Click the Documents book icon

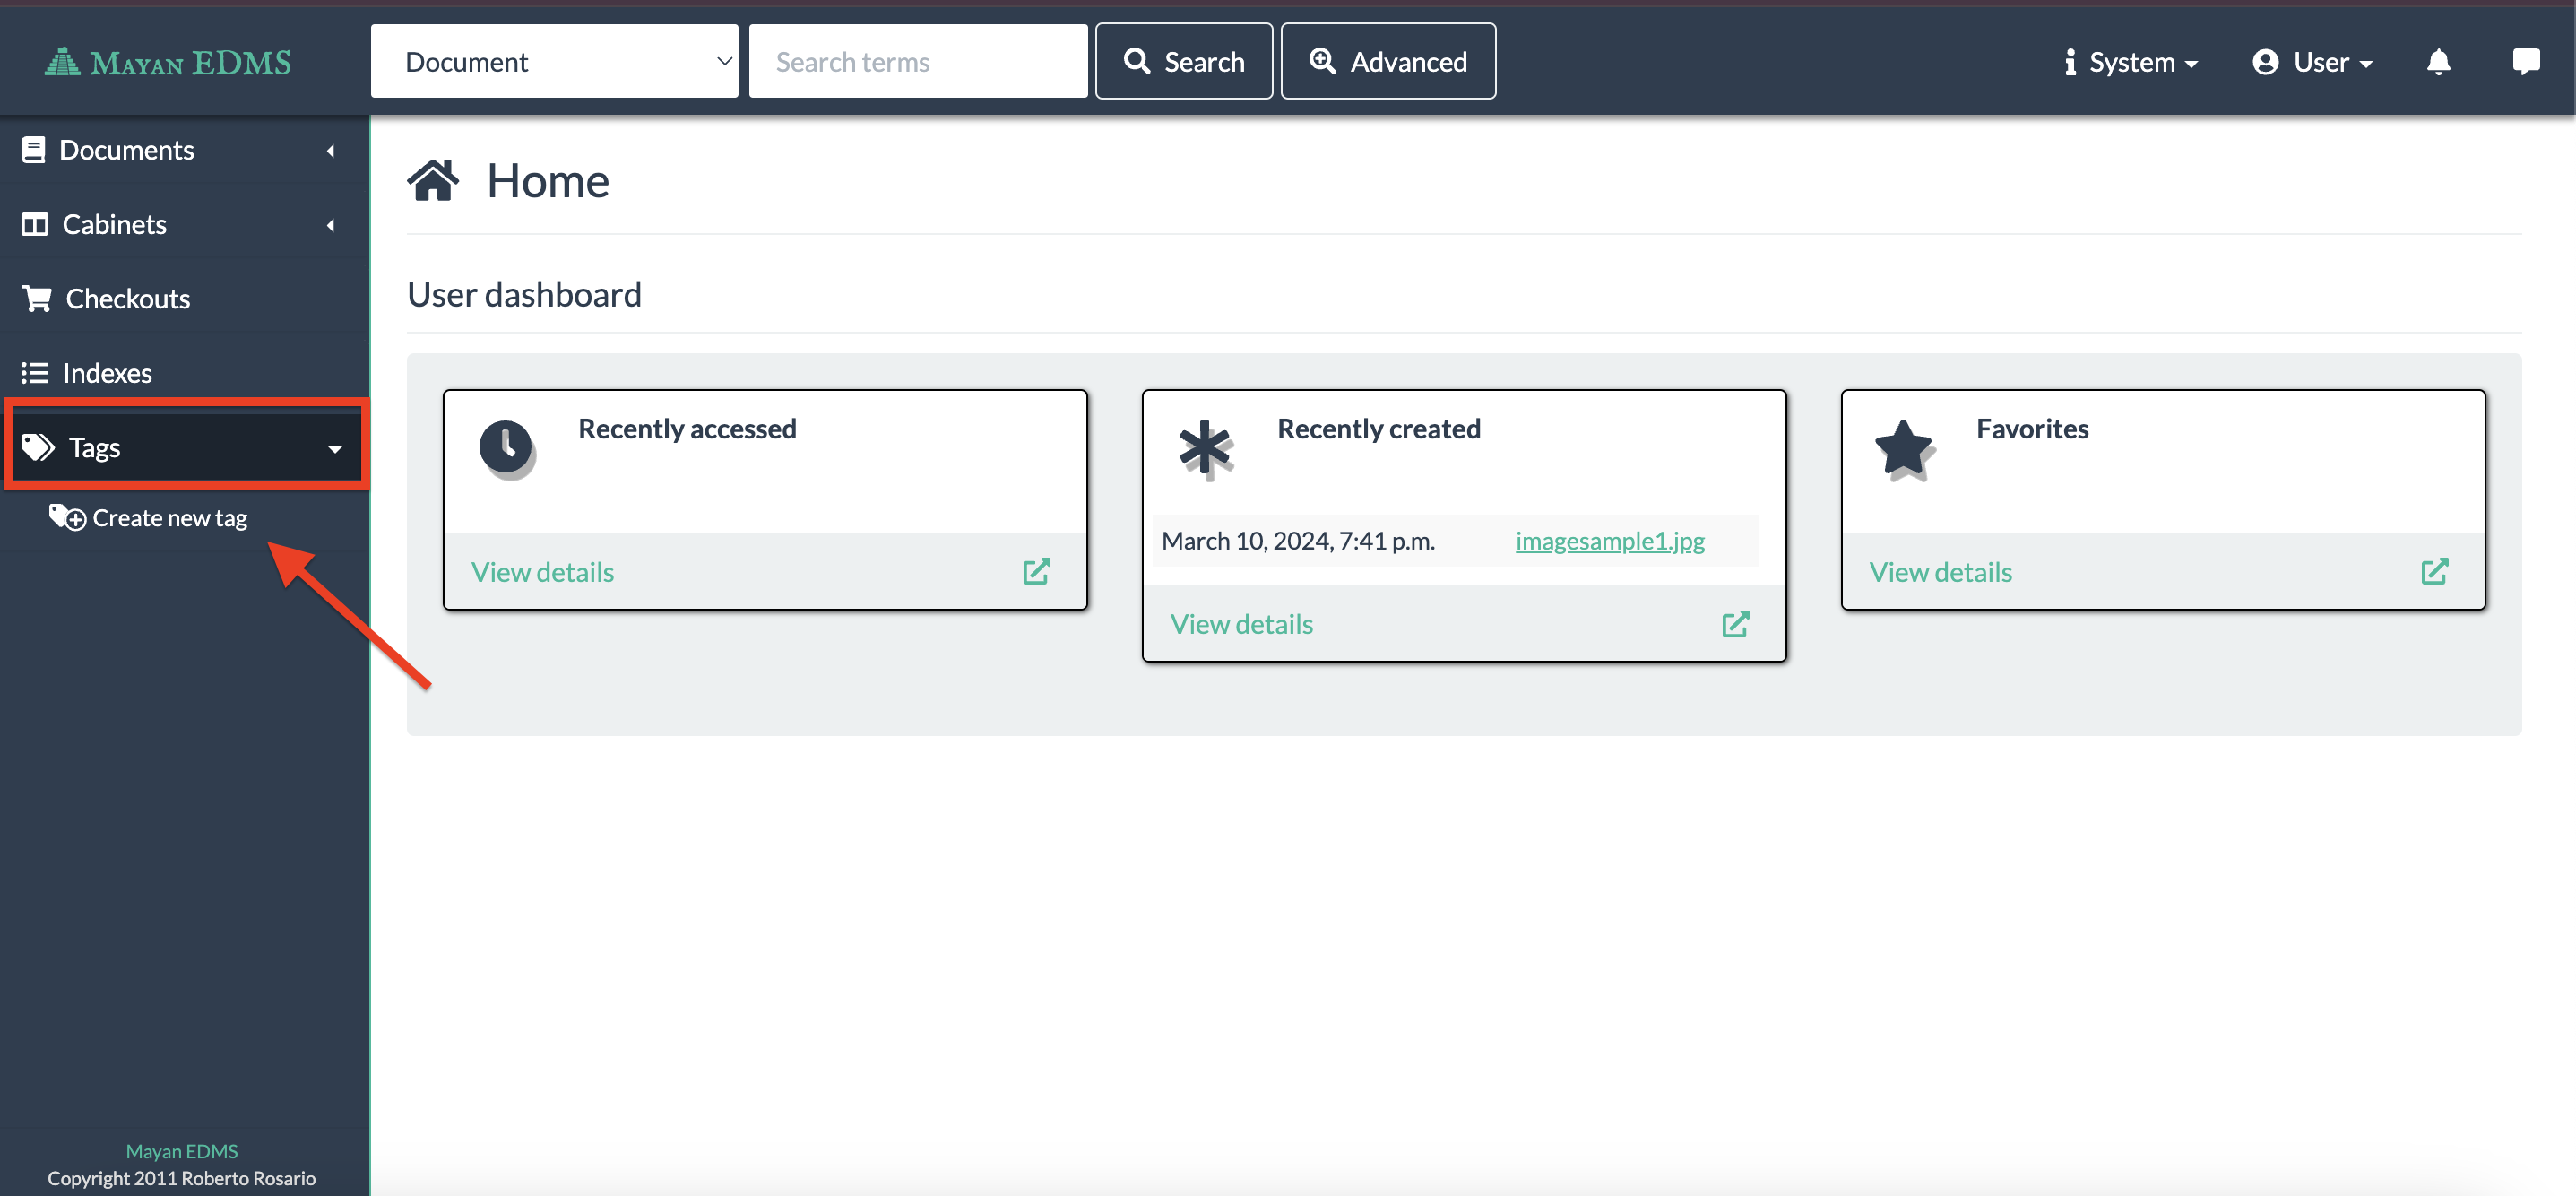point(33,150)
